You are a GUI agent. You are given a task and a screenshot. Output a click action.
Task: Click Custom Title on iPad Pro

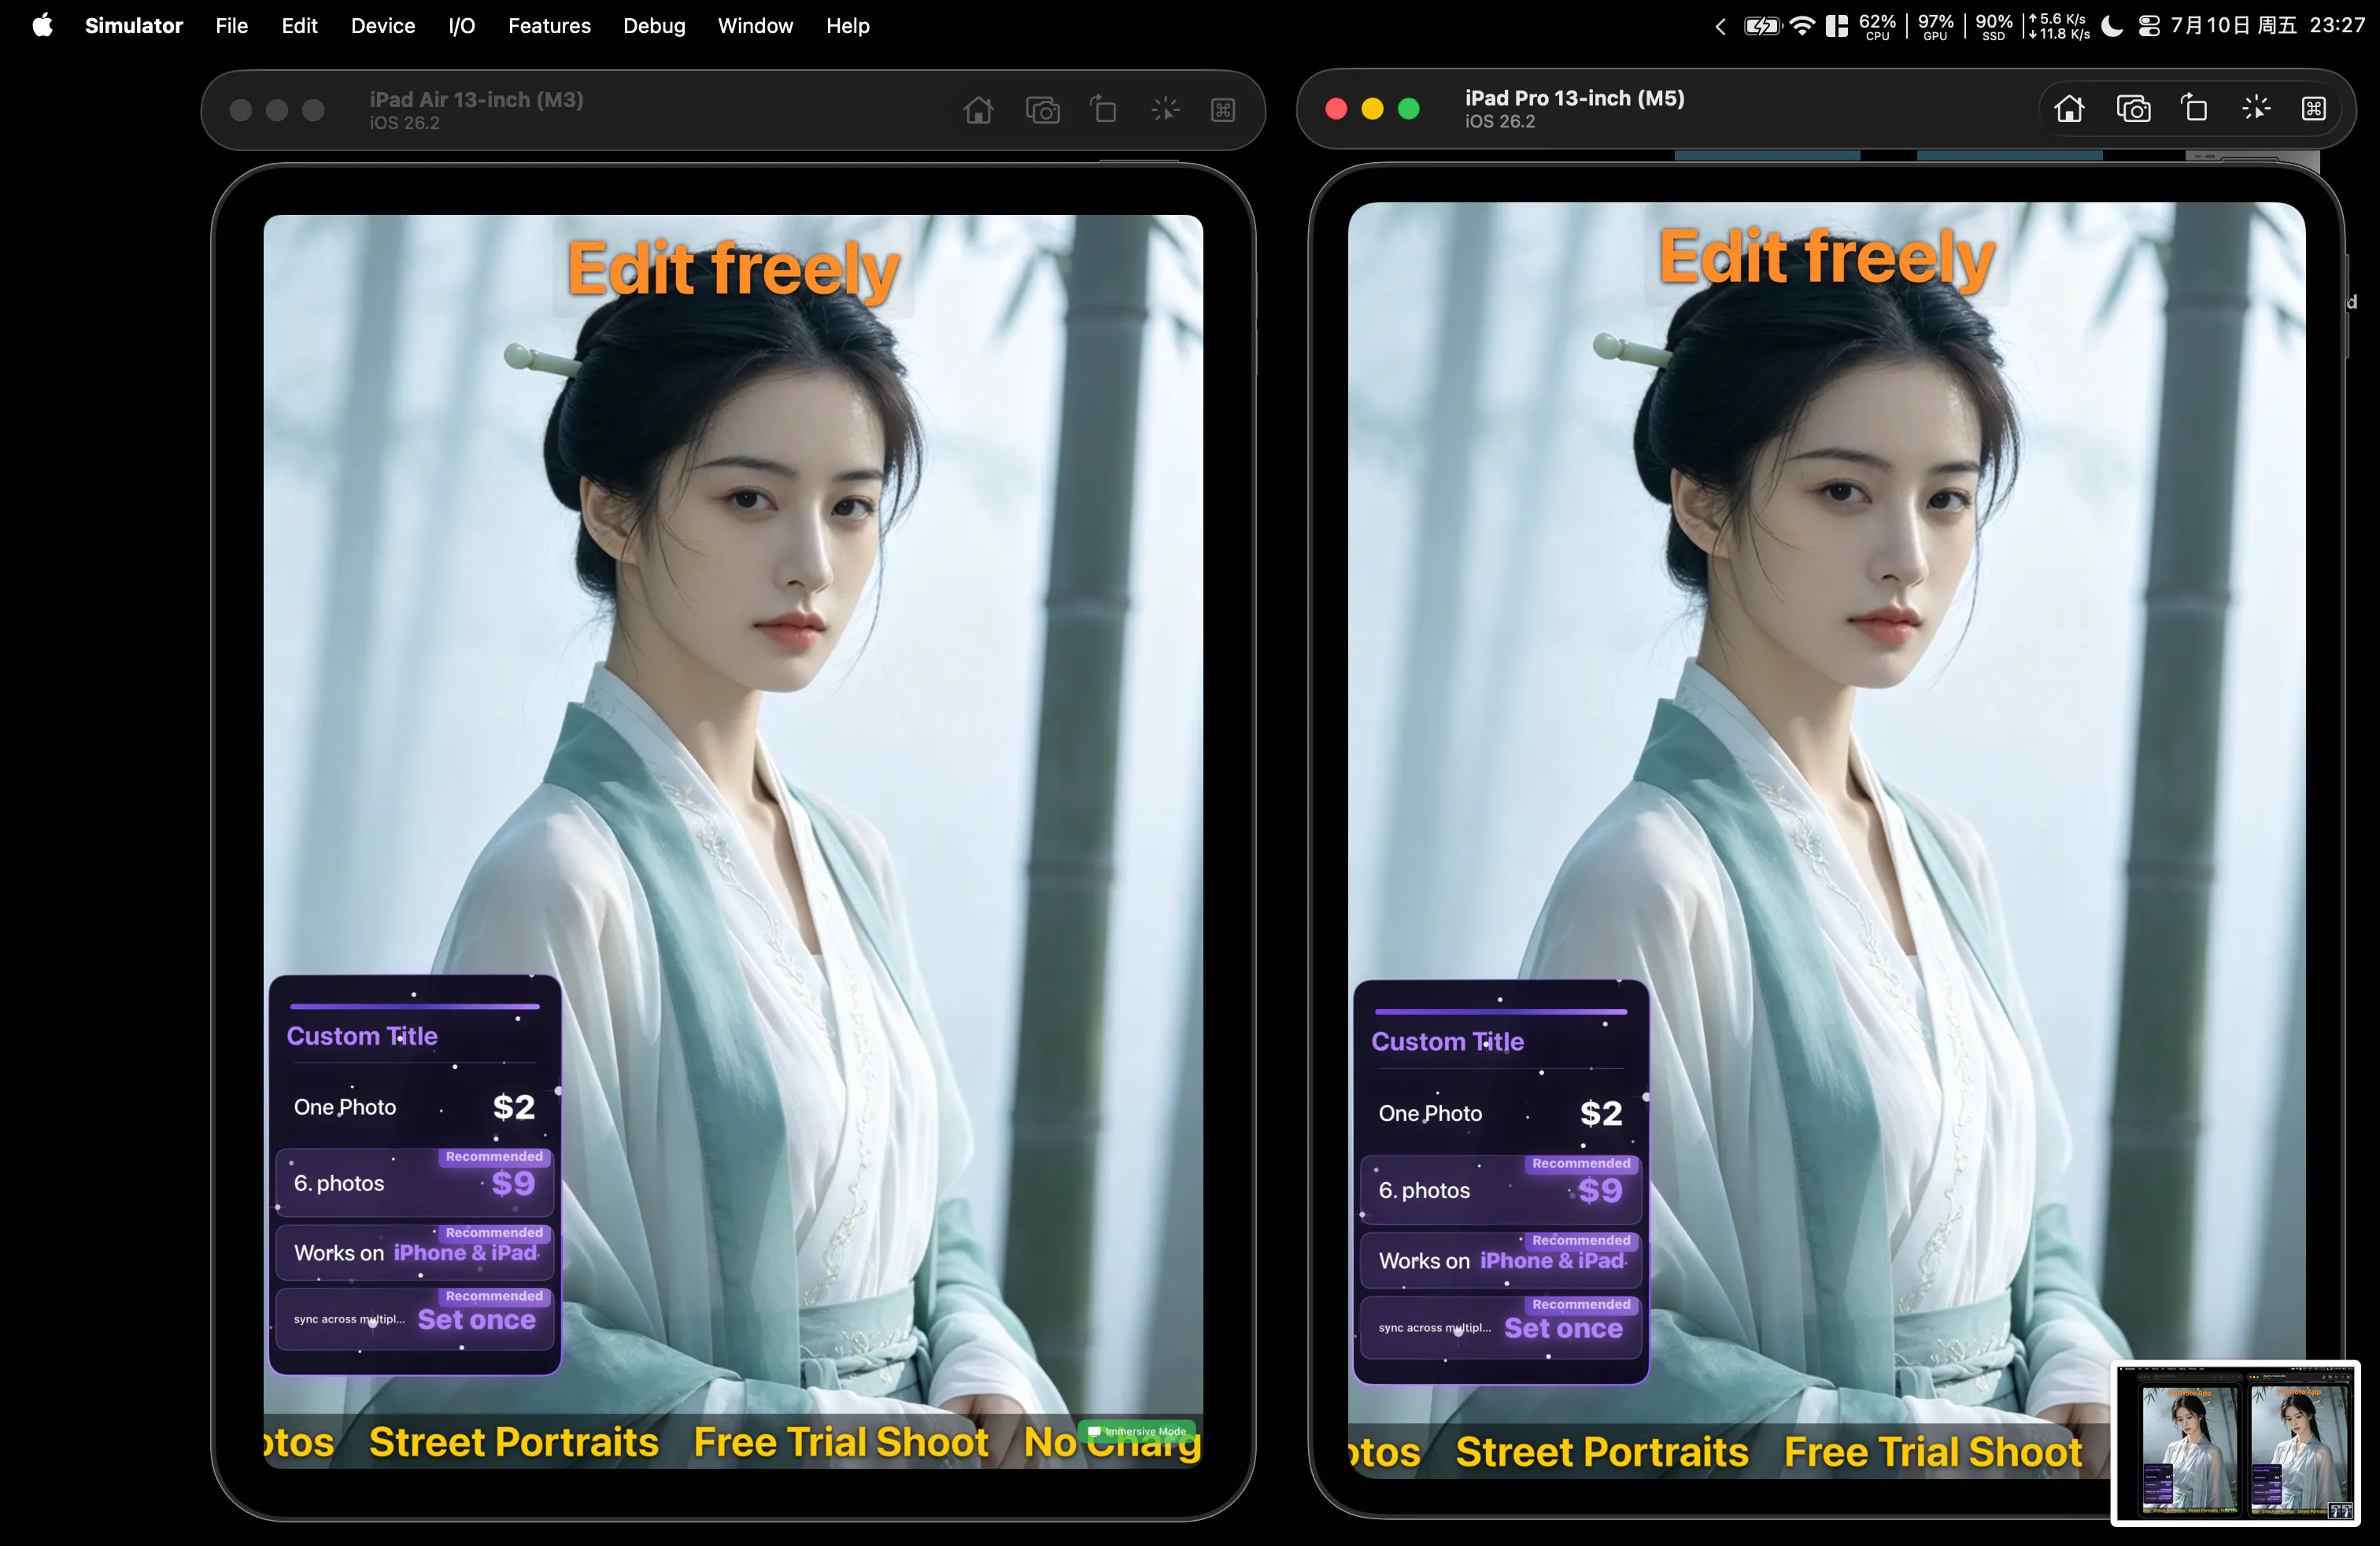[1447, 1042]
